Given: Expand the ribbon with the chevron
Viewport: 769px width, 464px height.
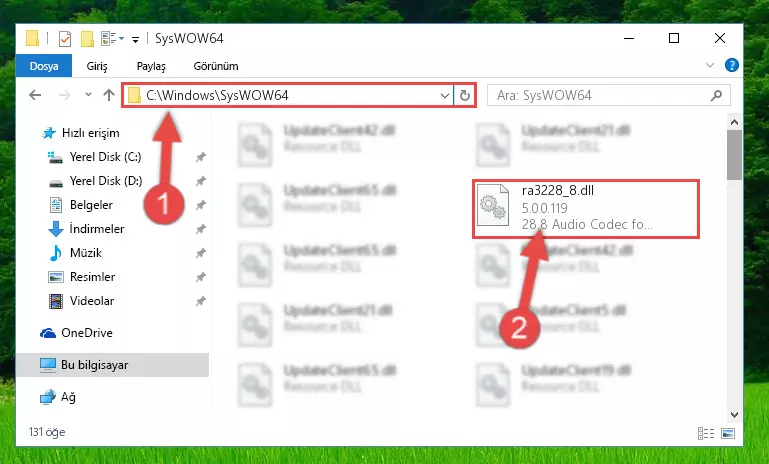Looking at the screenshot, I should 710,65.
